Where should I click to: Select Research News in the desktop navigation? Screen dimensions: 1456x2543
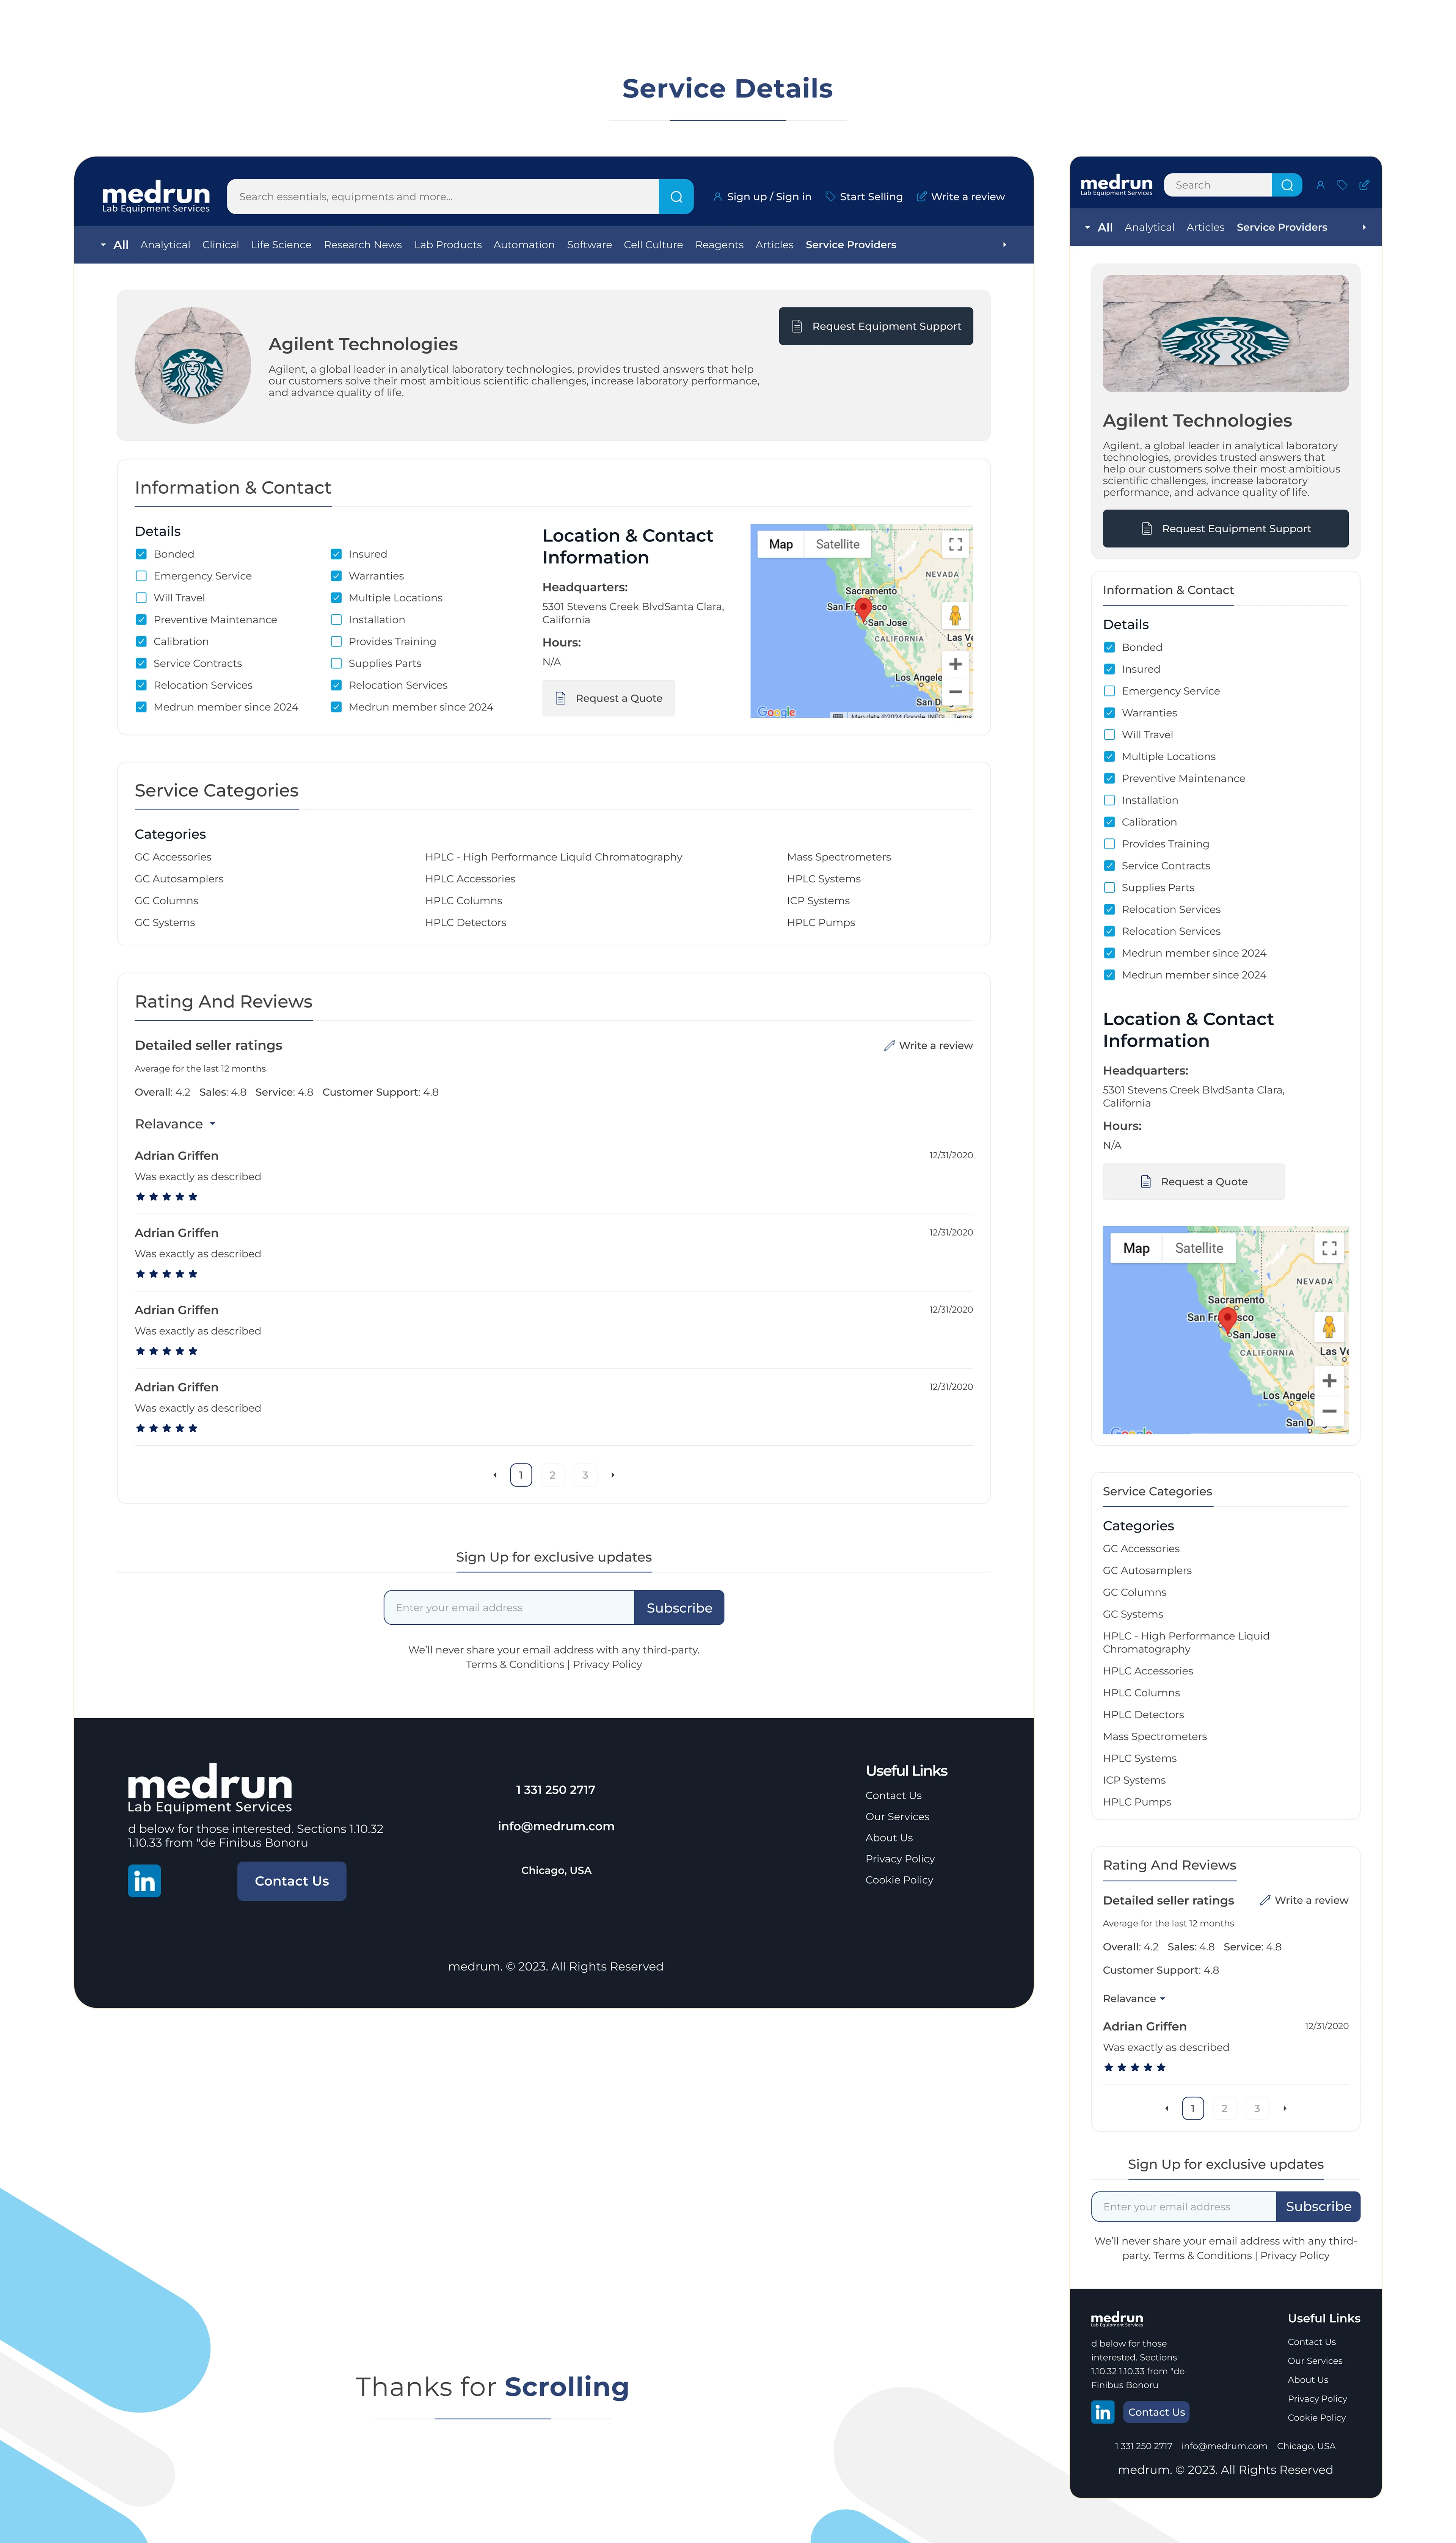[x=363, y=245]
